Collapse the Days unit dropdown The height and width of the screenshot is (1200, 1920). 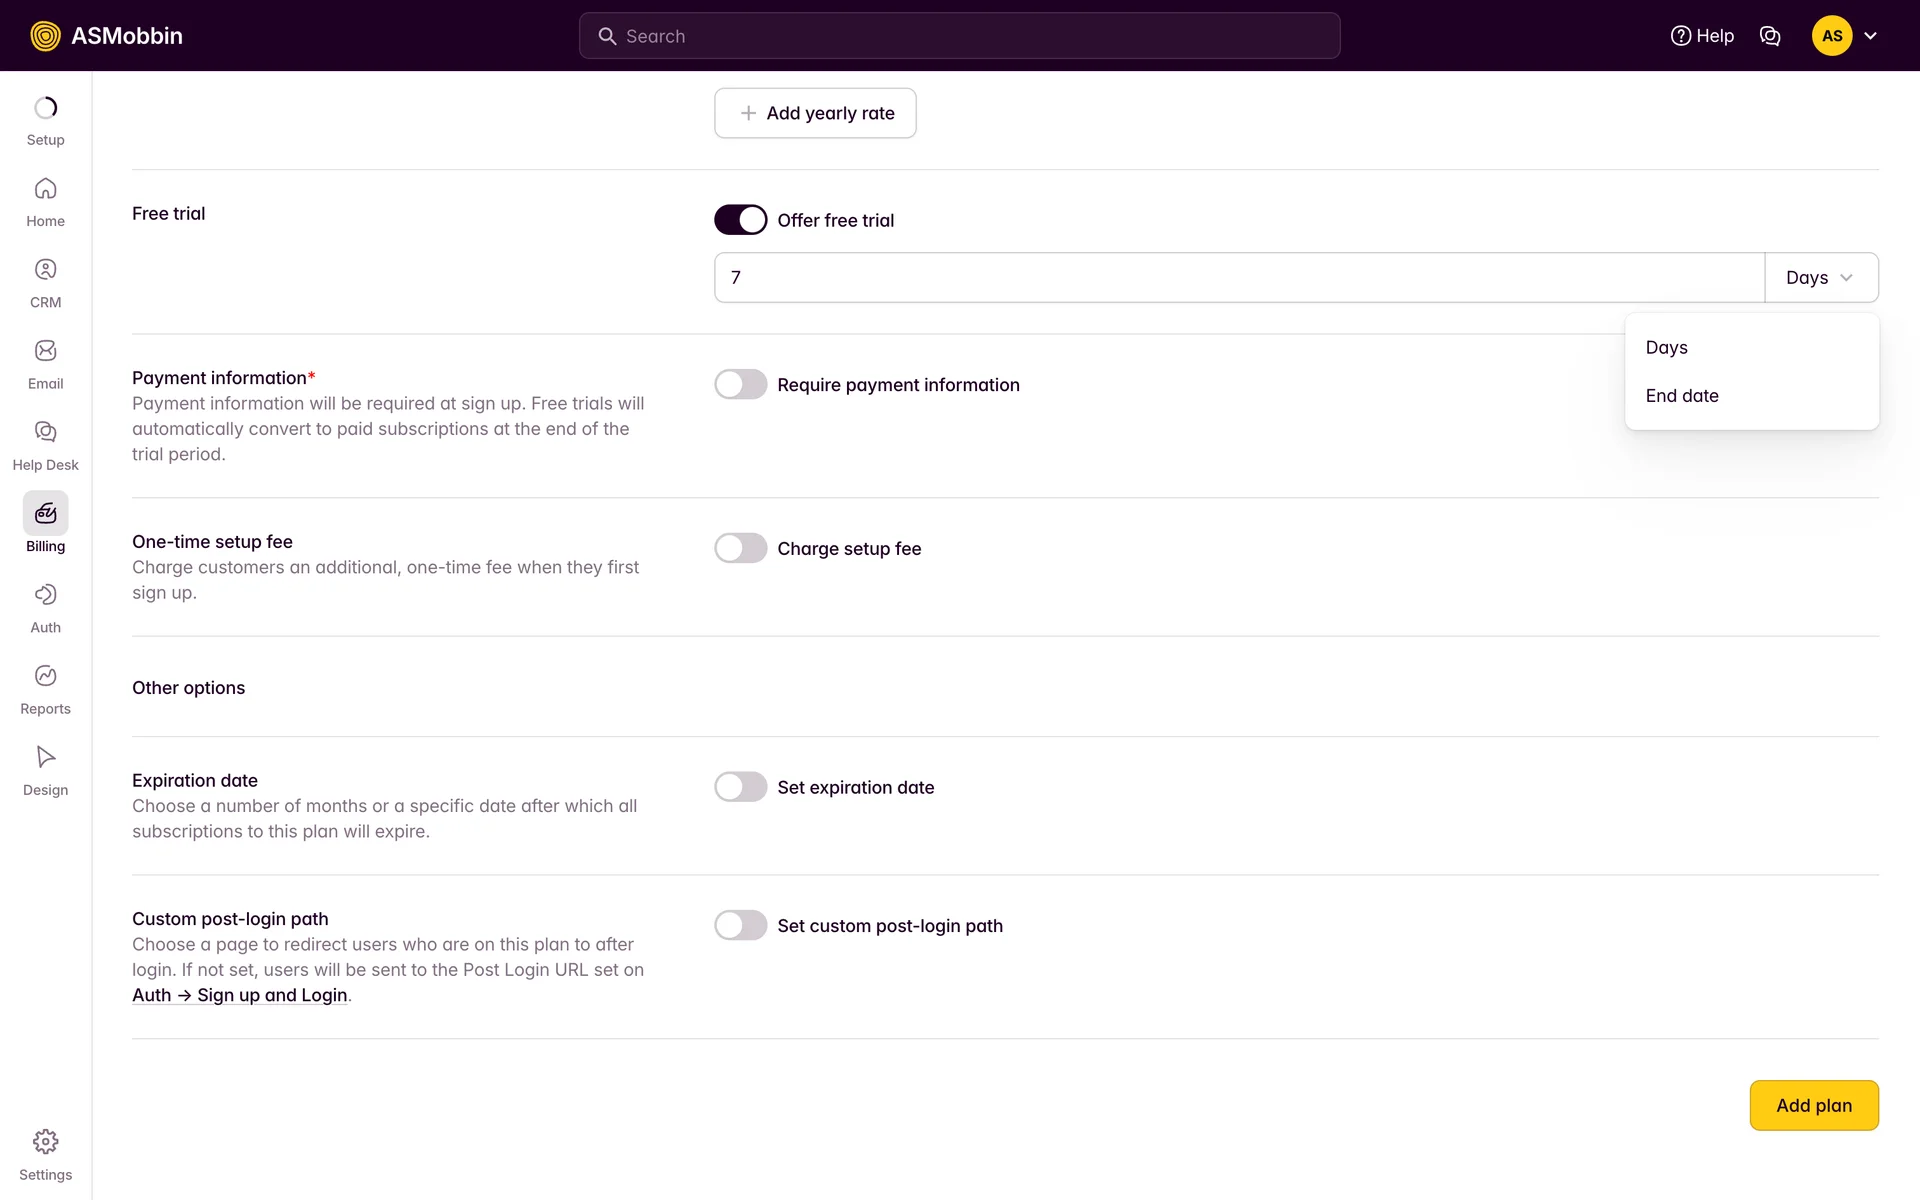(1821, 278)
